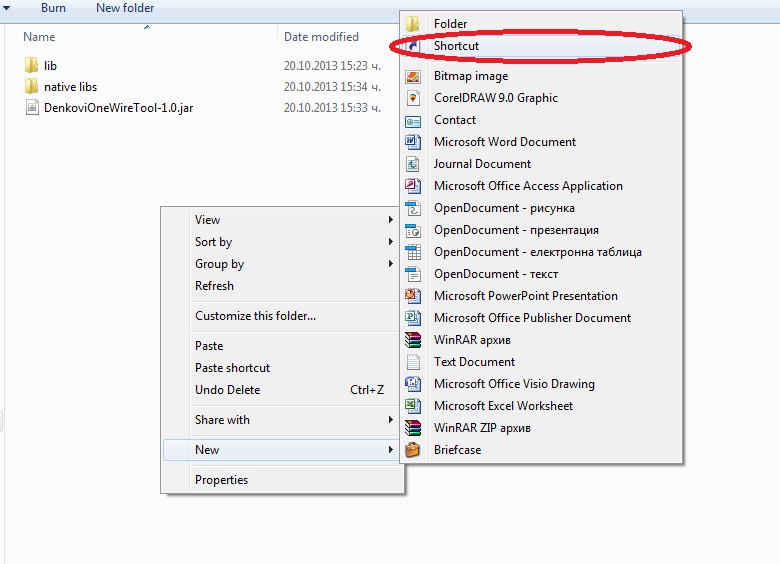Select the Text Document label
780x564 pixels.
click(x=474, y=362)
